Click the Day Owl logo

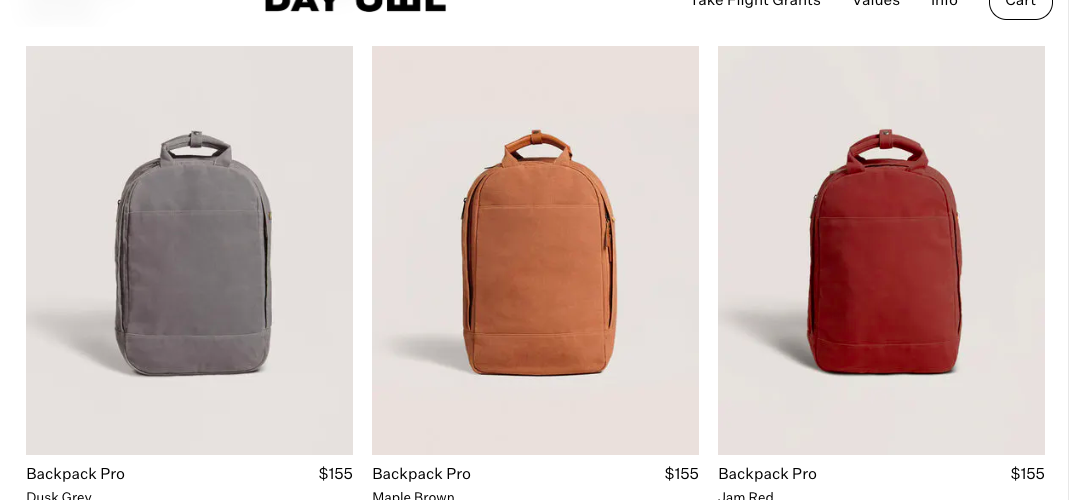[355, 5]
